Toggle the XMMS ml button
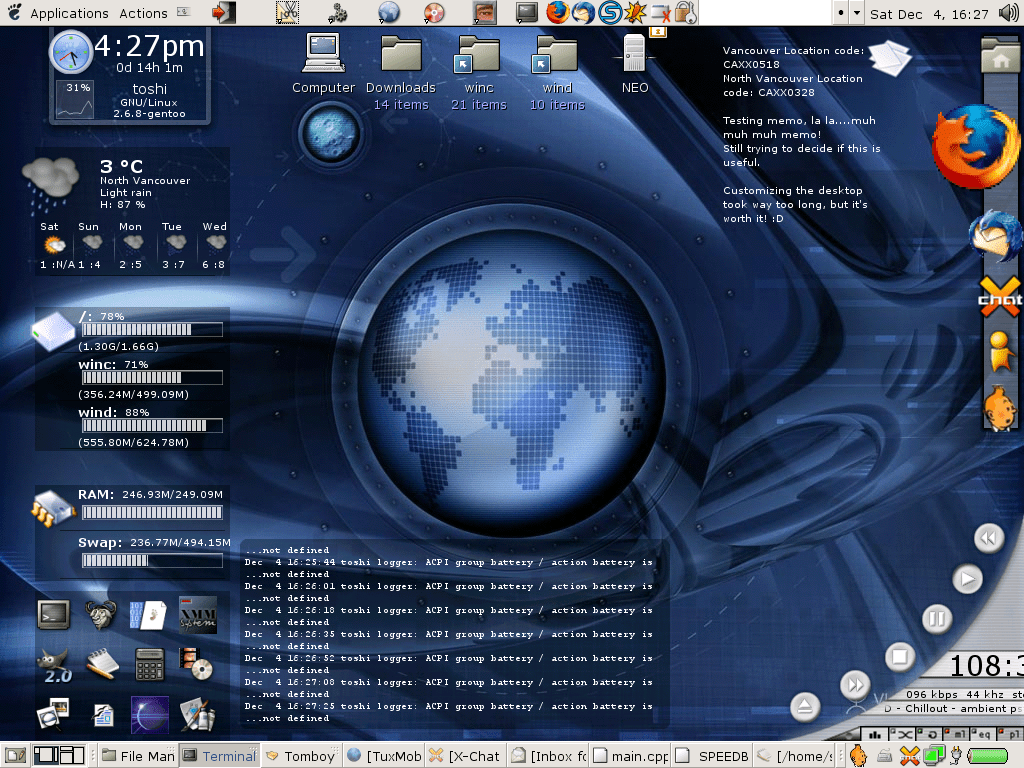 tap(957, 735)
